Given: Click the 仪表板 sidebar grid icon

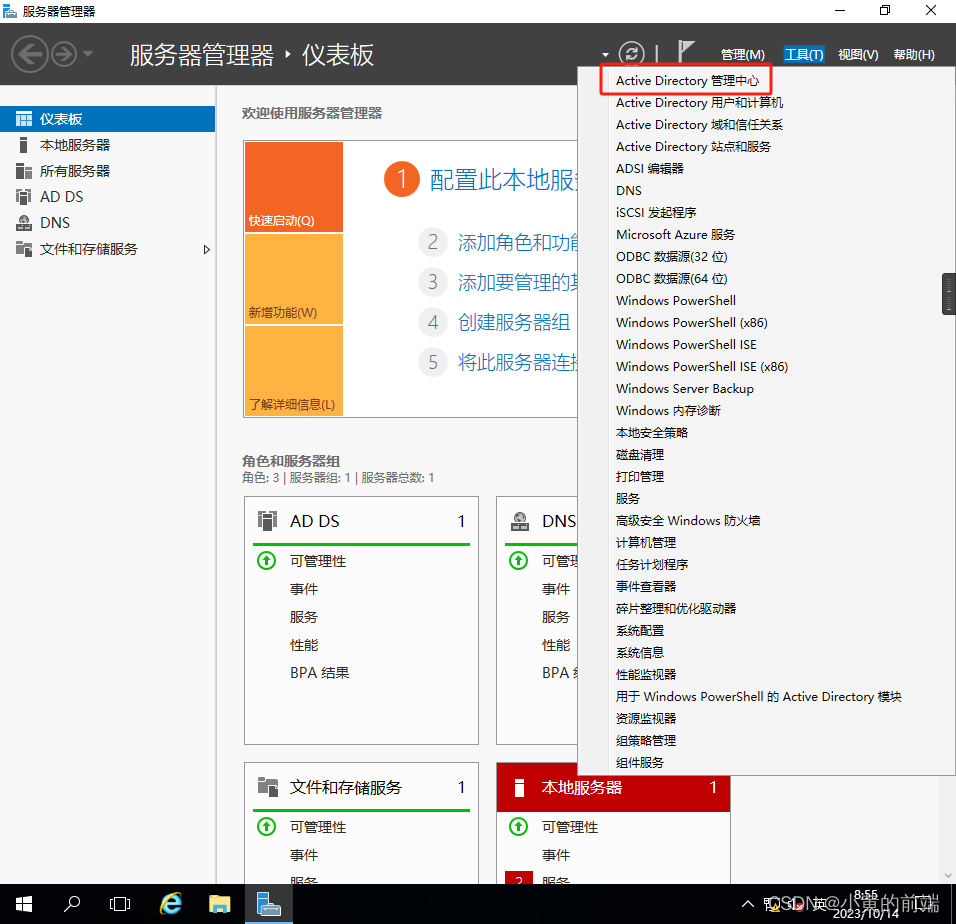Looking at the screenshot, I should pos(24,119).
